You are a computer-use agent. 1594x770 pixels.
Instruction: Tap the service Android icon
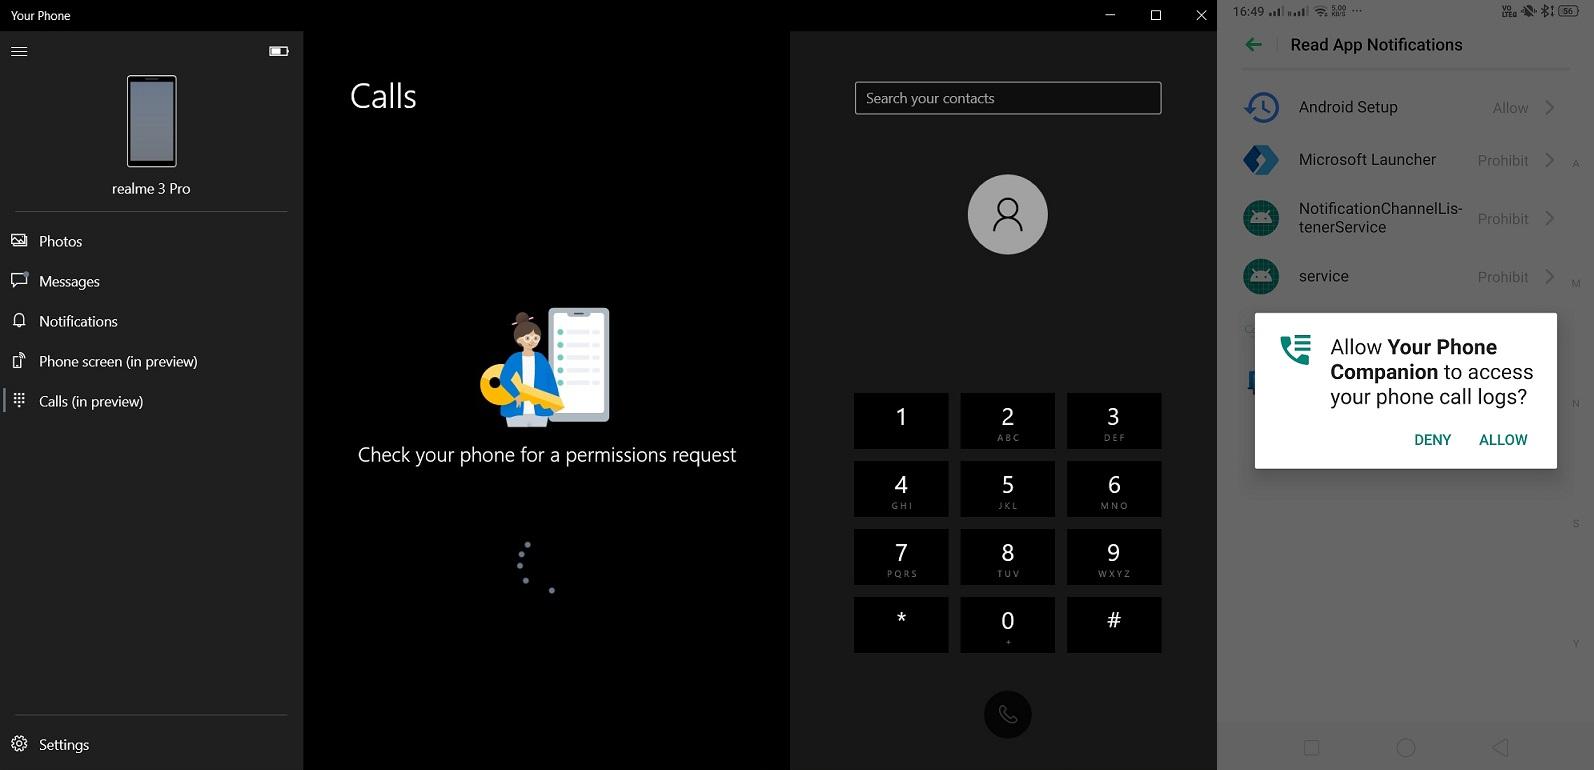point(1261,276)
